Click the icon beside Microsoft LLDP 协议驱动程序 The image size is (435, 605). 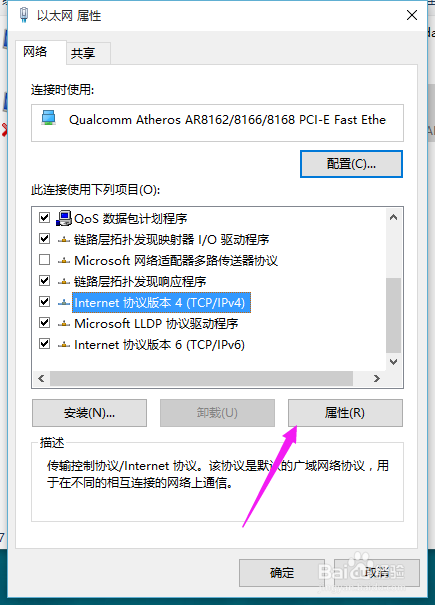tap(64, 324)
